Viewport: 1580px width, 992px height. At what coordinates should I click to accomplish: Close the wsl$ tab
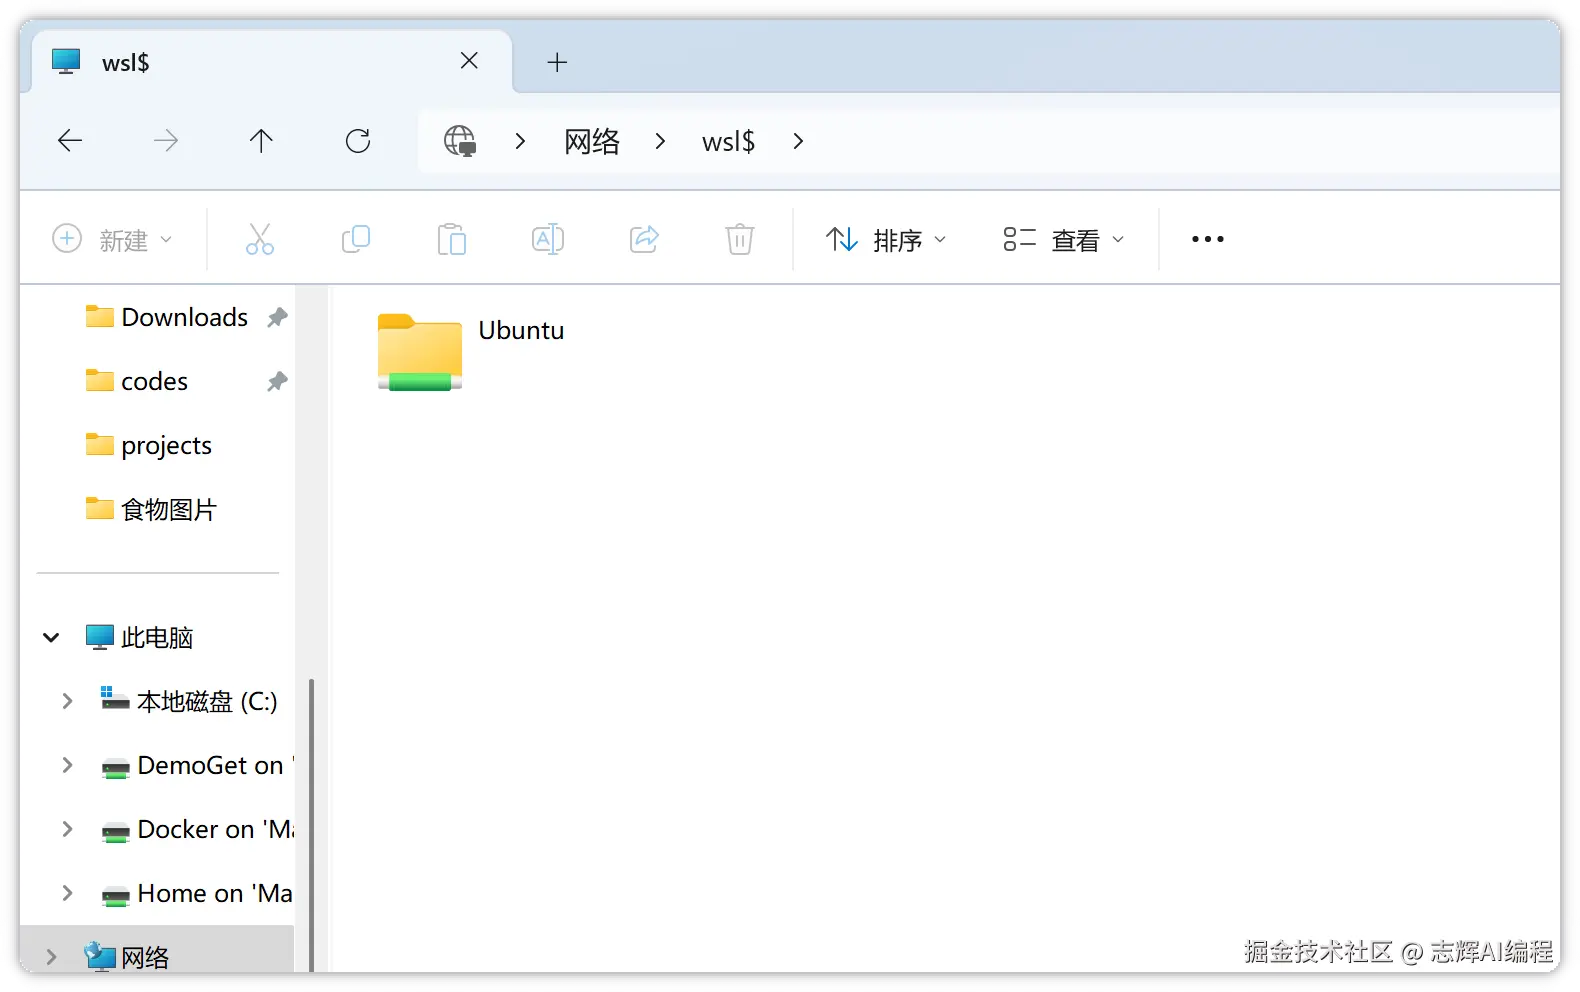[x=469, y=61]
